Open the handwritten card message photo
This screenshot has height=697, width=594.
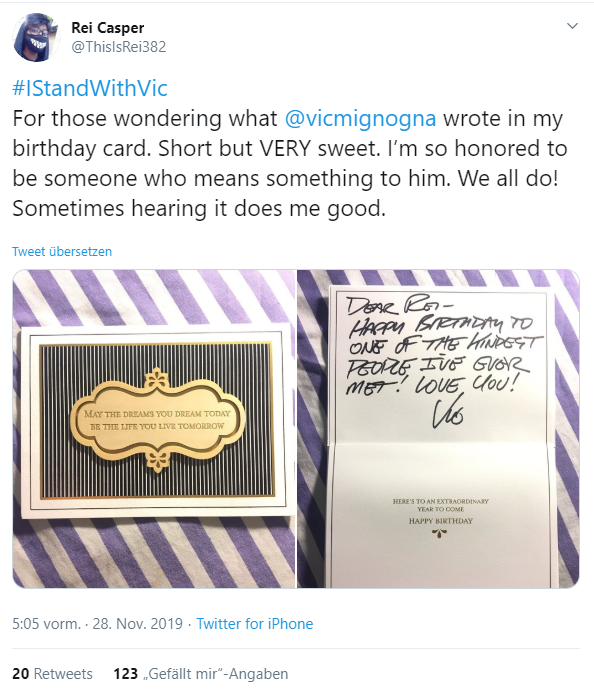click(438, 429)
